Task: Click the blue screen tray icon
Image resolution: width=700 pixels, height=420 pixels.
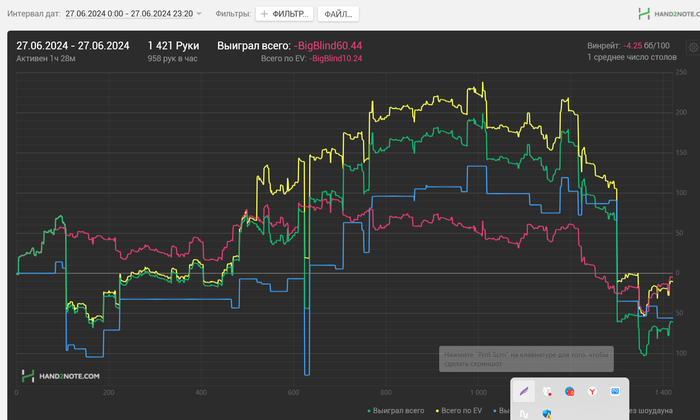Action: pyautogui.click(x=615, y=391)
